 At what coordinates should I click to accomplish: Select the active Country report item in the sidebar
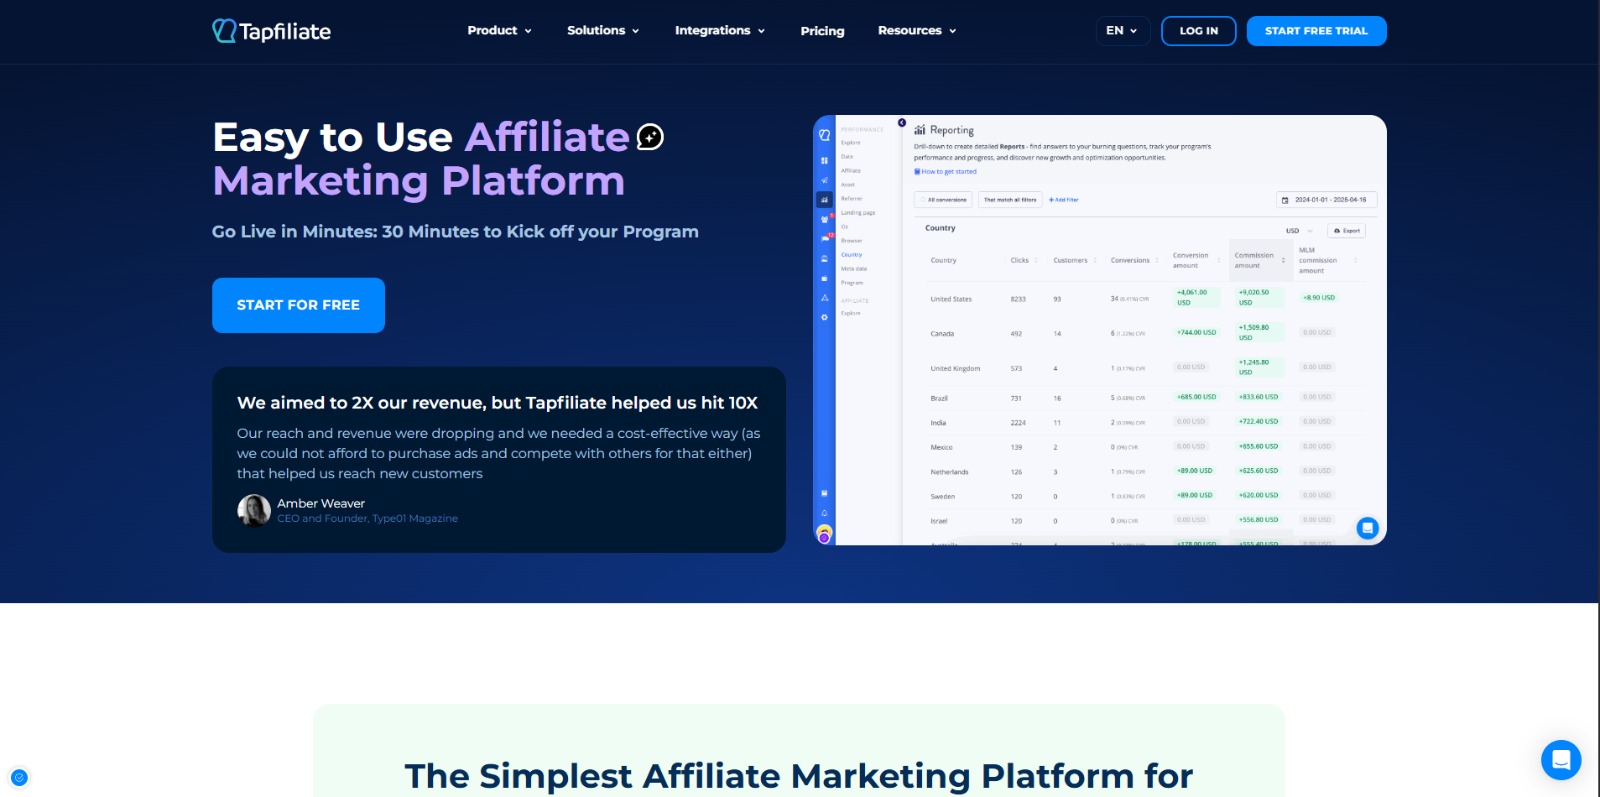click(851, 255)
